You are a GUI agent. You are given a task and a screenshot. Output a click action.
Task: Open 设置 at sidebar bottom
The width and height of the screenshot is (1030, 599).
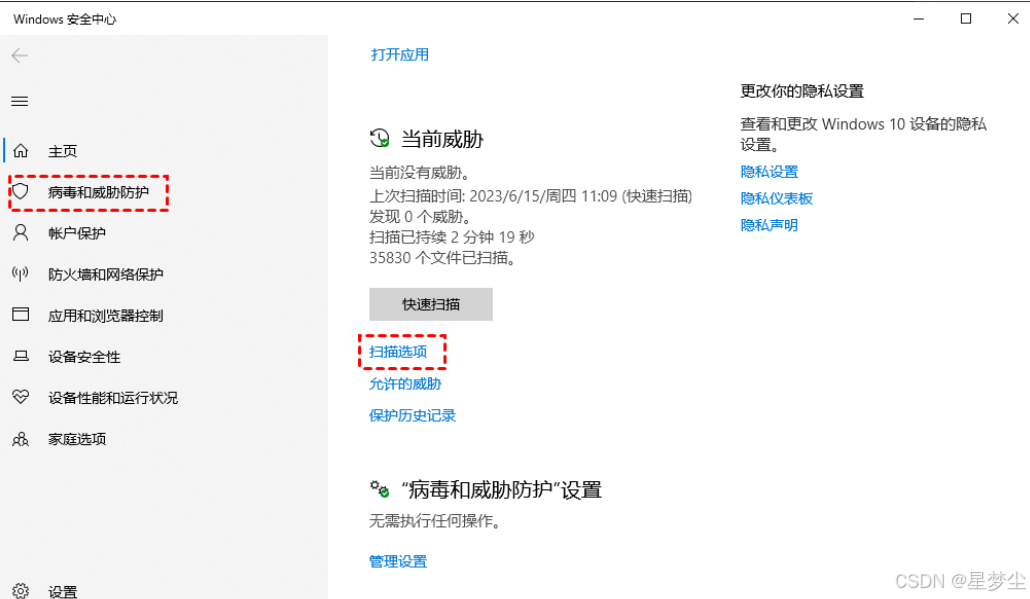(x=62, y=591)
